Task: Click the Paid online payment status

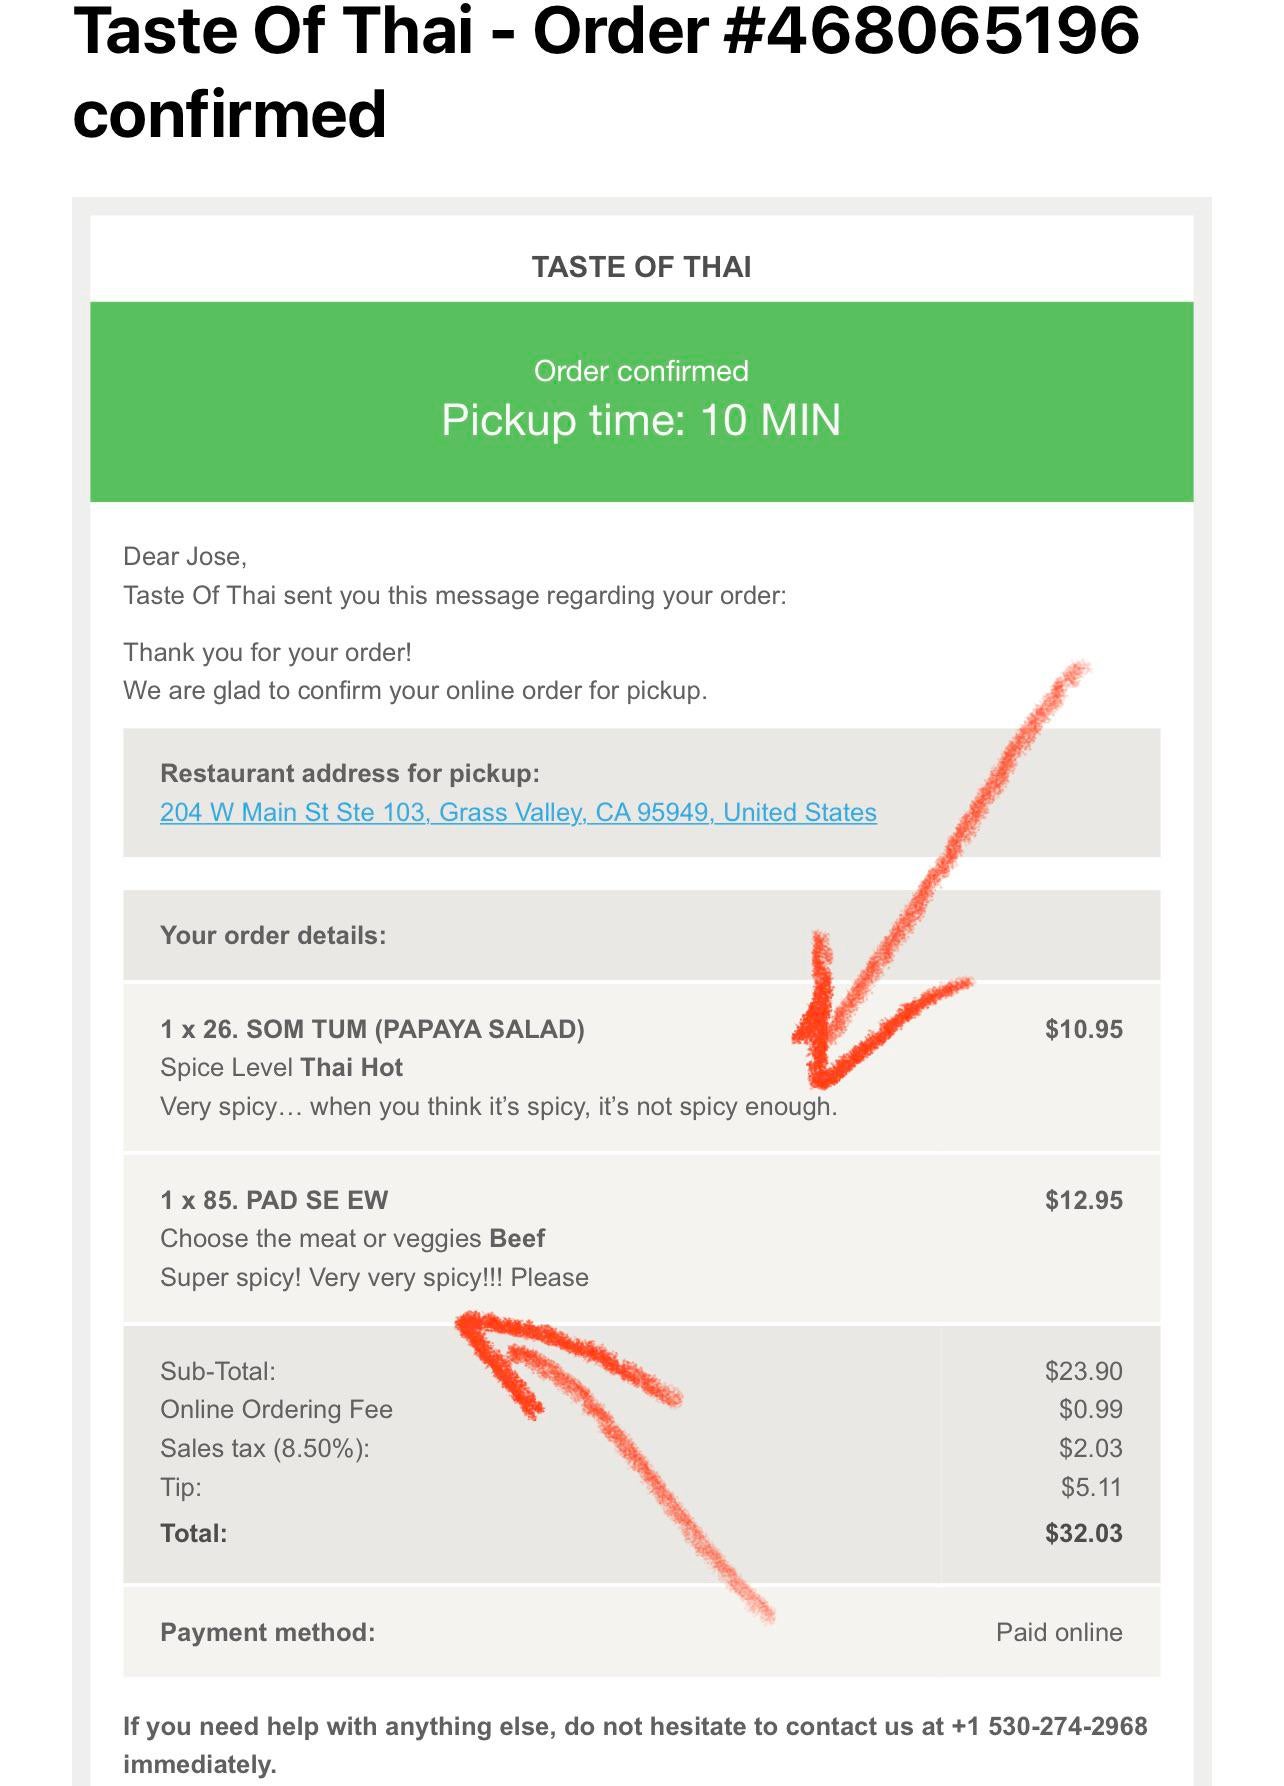Action: pyautogui.click(x=1058, y=1632)
